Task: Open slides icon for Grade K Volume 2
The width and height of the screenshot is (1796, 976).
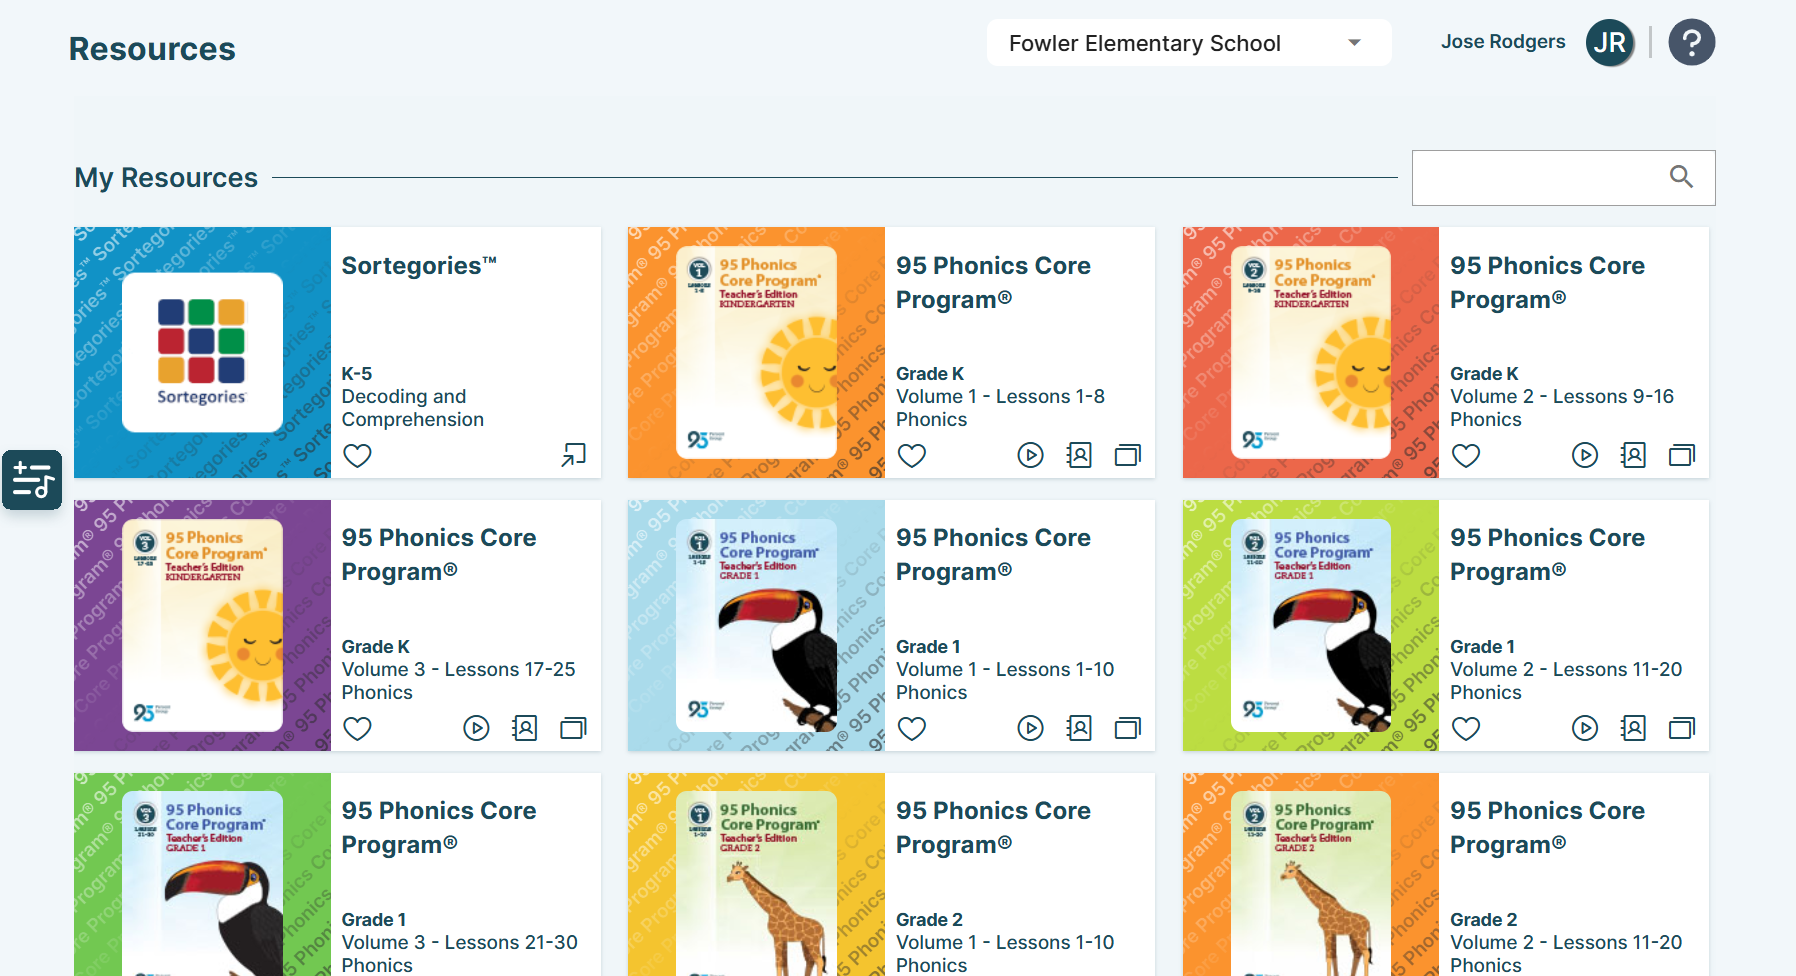Action: (1682, 455)
